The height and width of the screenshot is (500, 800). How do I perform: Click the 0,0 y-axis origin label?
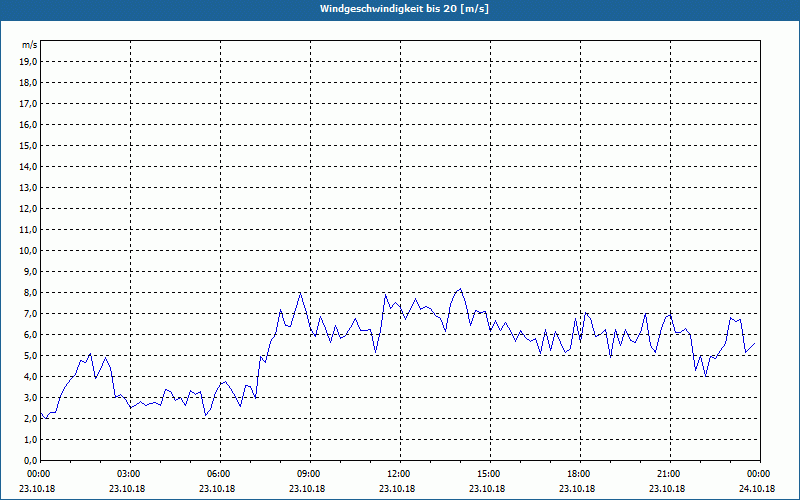pyautogui.click(x=30, y=461)
